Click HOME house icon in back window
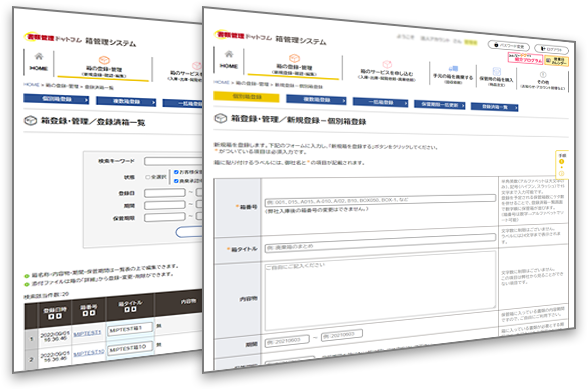This screenshot has width=588, height=389. tap(39, 56)
